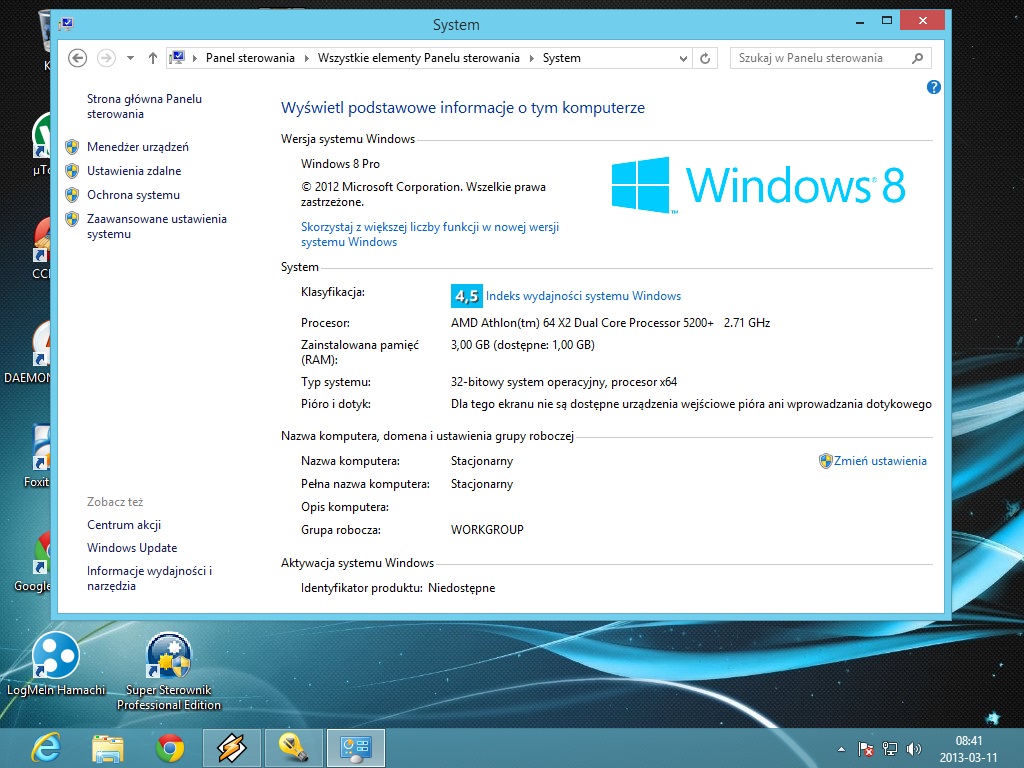Maximize the System window
This screenshot has width=1024, height=768.
point(886,21)
